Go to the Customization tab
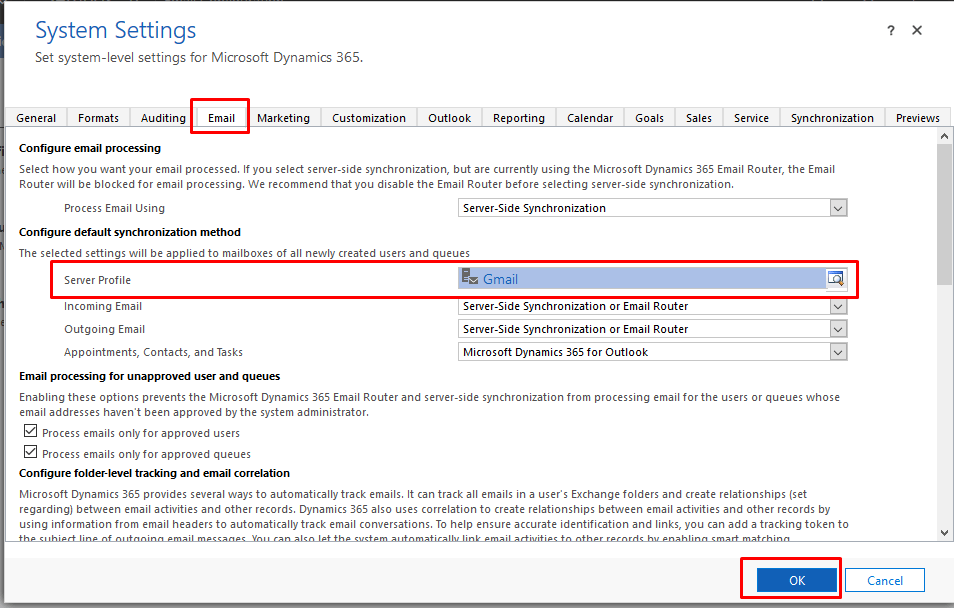 click(369, 118)
